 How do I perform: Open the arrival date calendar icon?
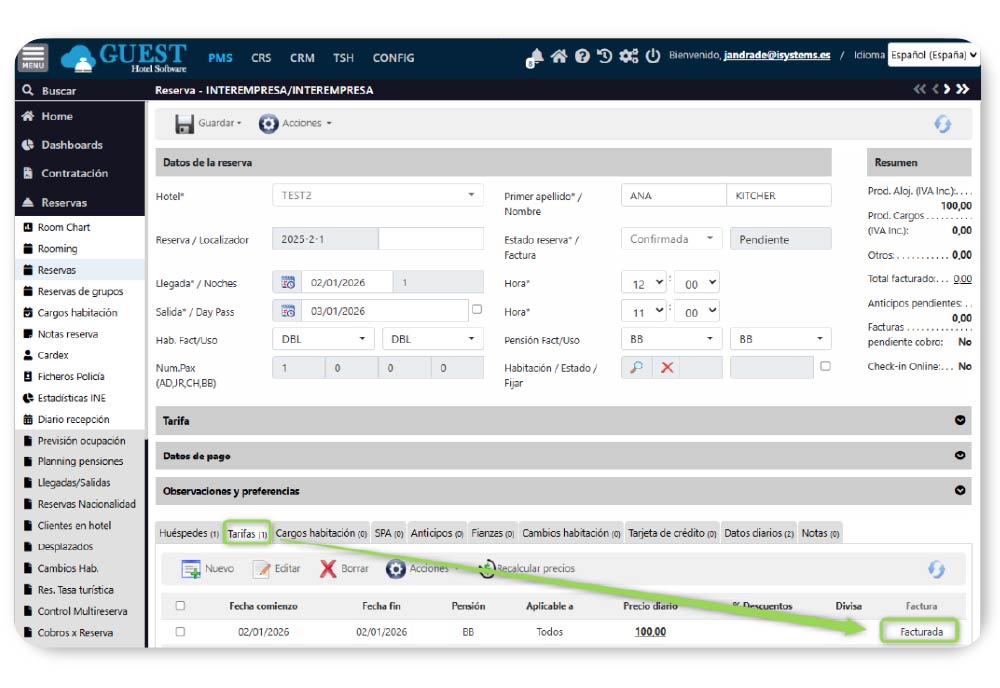pos(287,283)
